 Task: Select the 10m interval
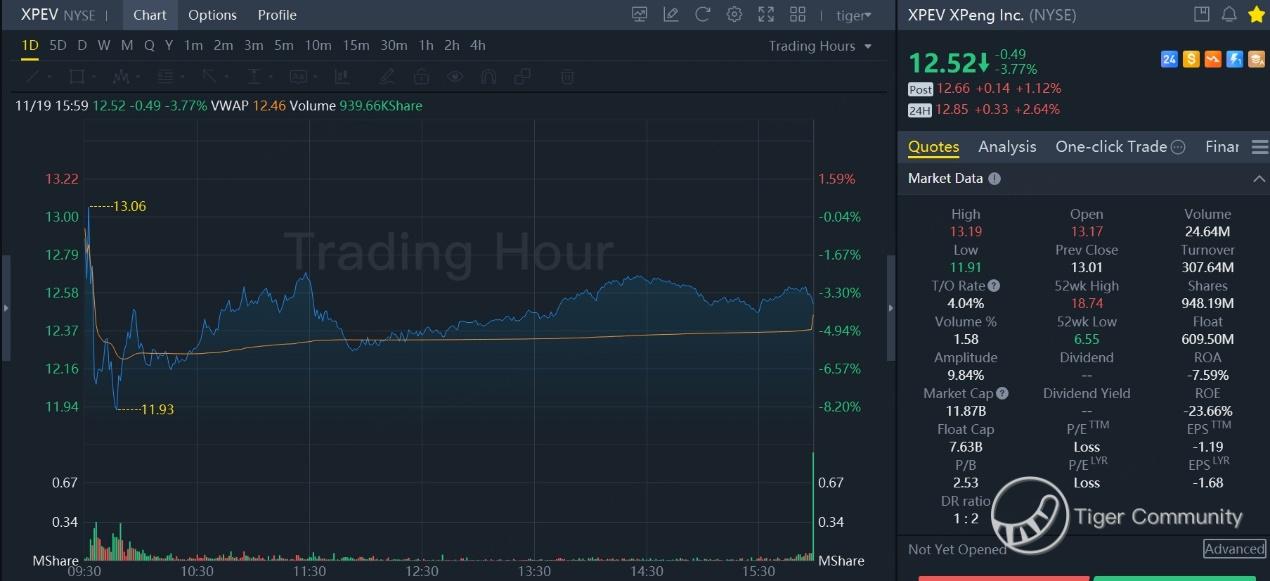pyautogui.click(x=318, y=46)
